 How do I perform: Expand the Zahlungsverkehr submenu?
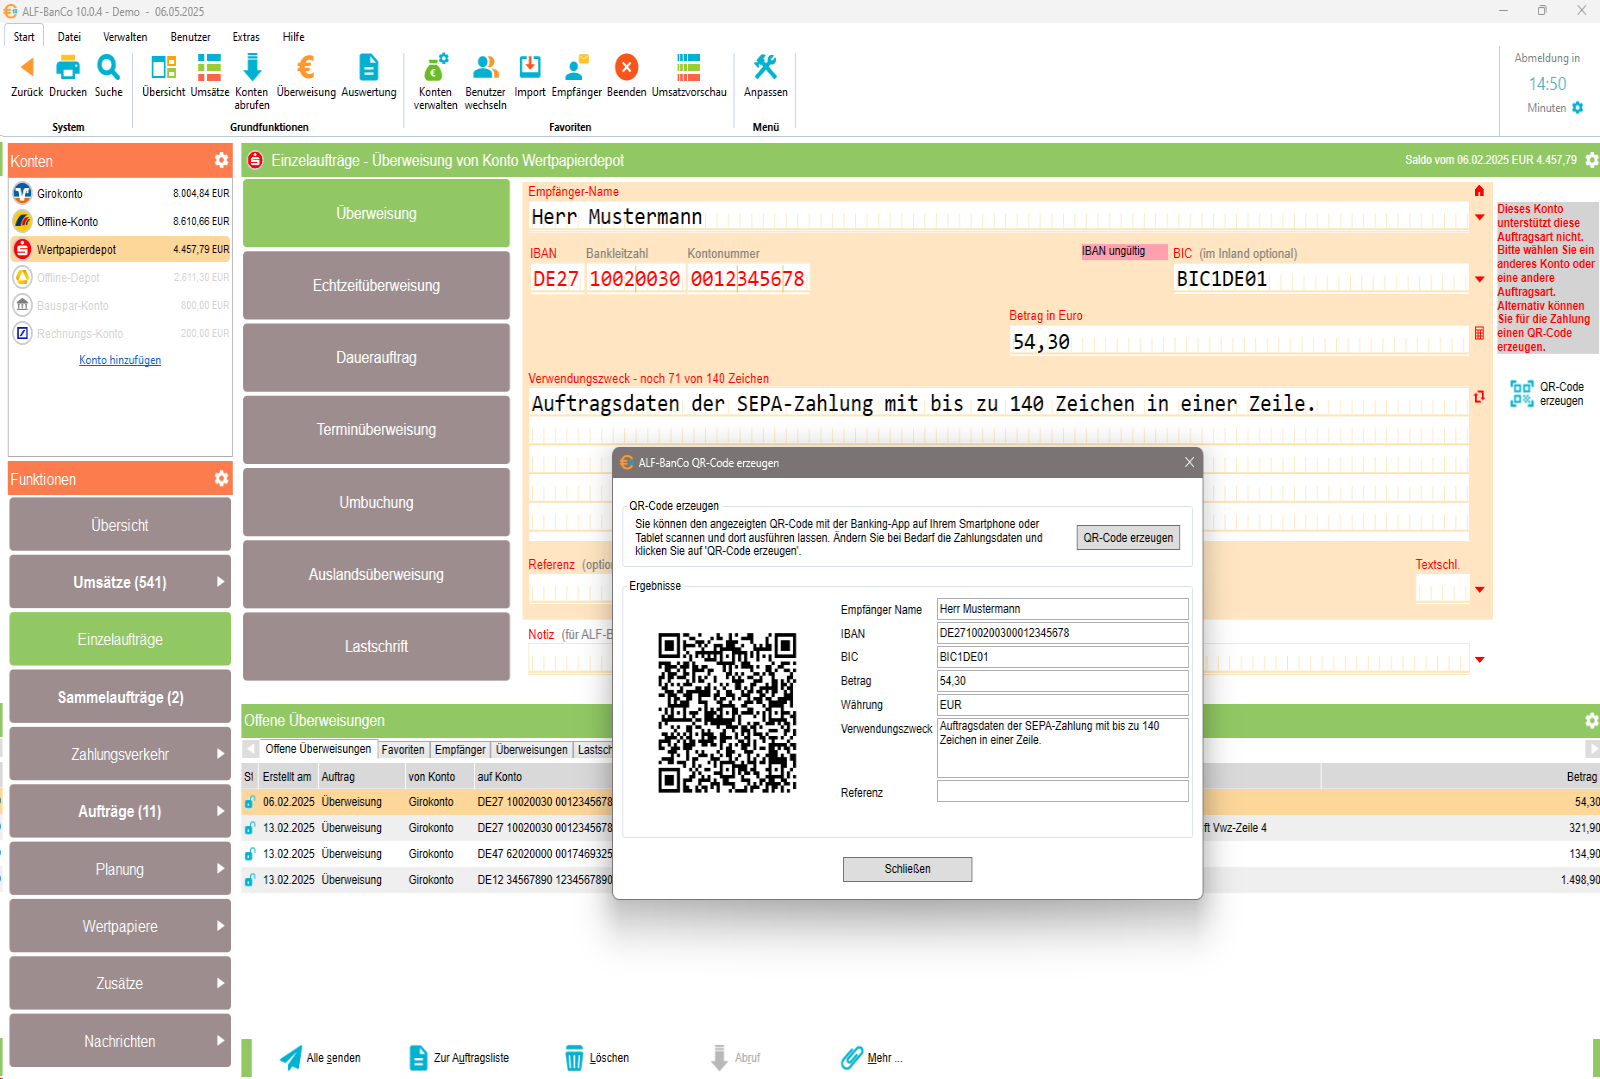[x=220, y=754]
